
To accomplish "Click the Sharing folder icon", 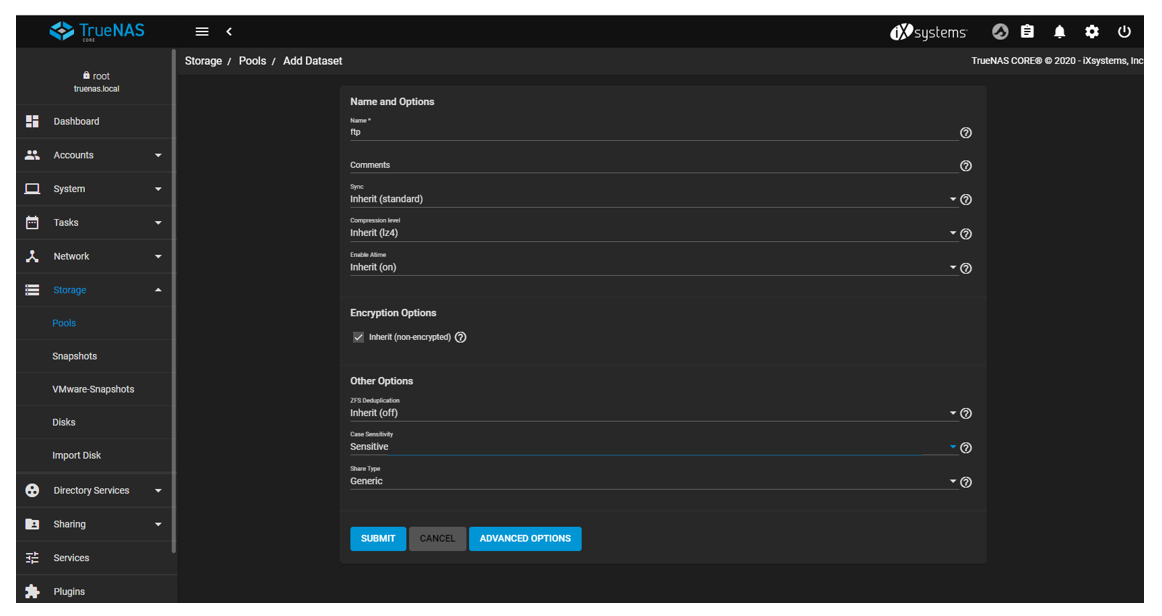I will (32, 524).
